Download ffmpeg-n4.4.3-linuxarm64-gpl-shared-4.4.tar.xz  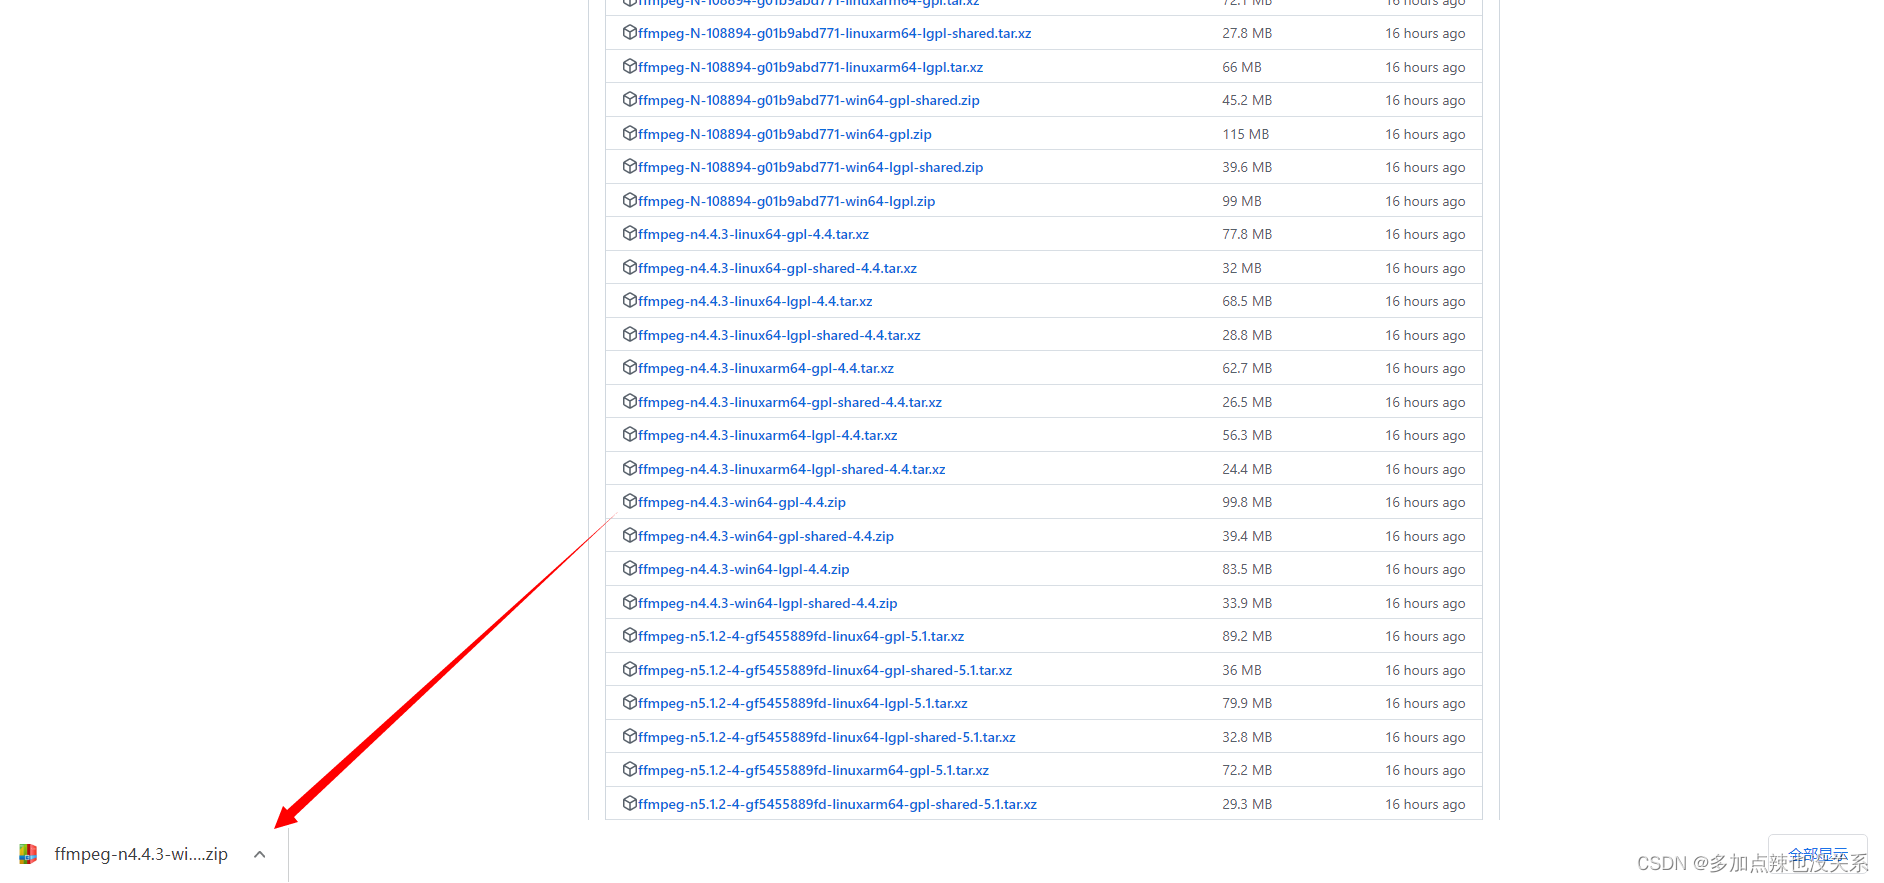[790, 402]
